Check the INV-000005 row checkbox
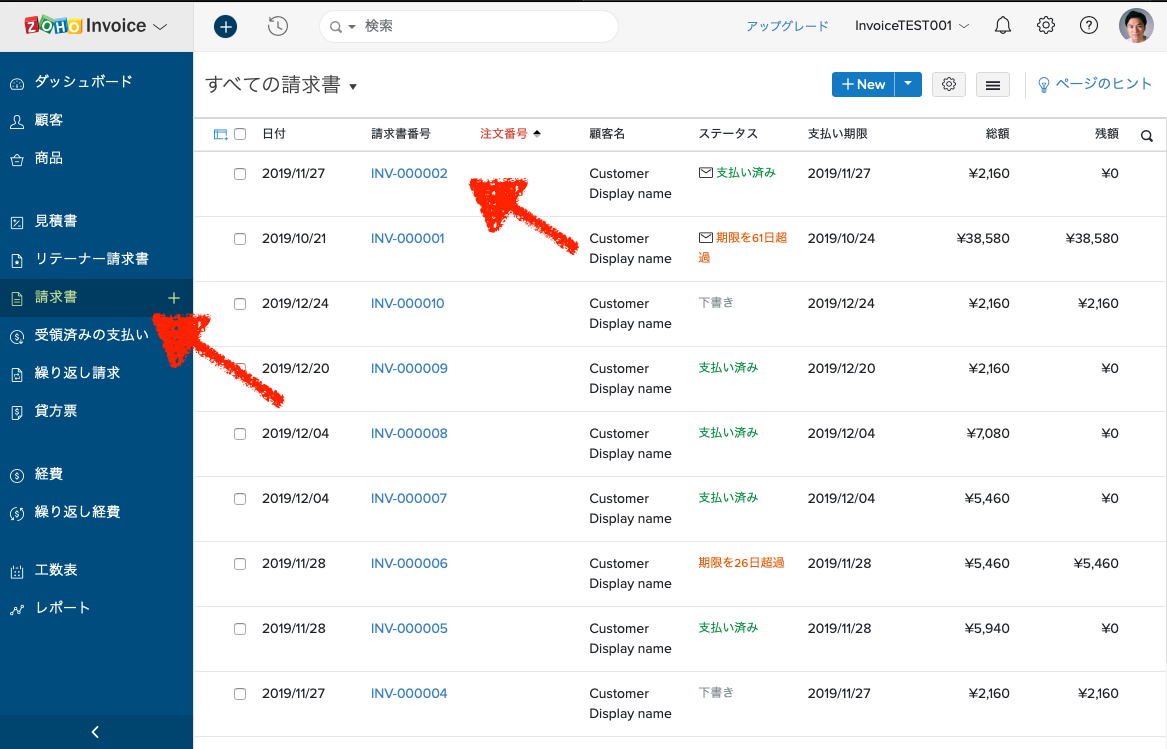The image size is (1167, 749). point(240,629)
